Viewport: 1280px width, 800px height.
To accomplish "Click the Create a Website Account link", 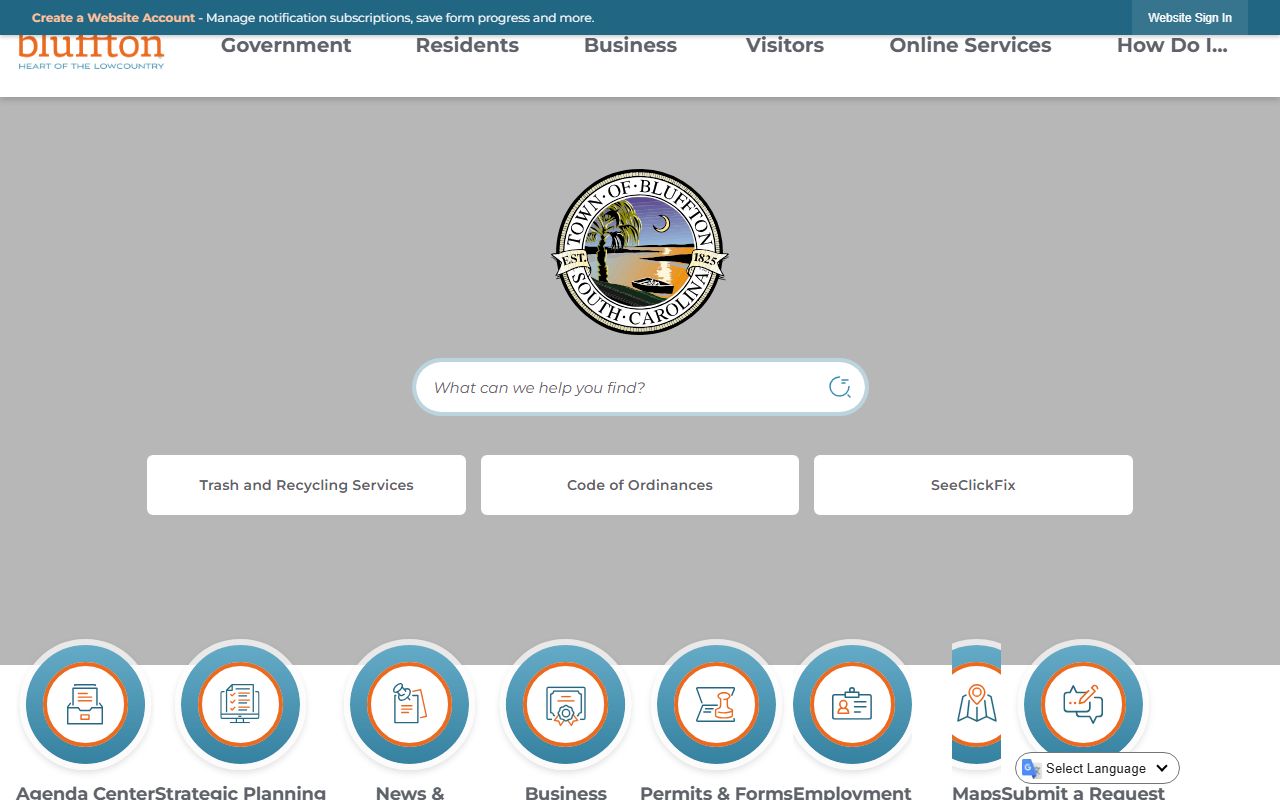I will coord(113,18).
